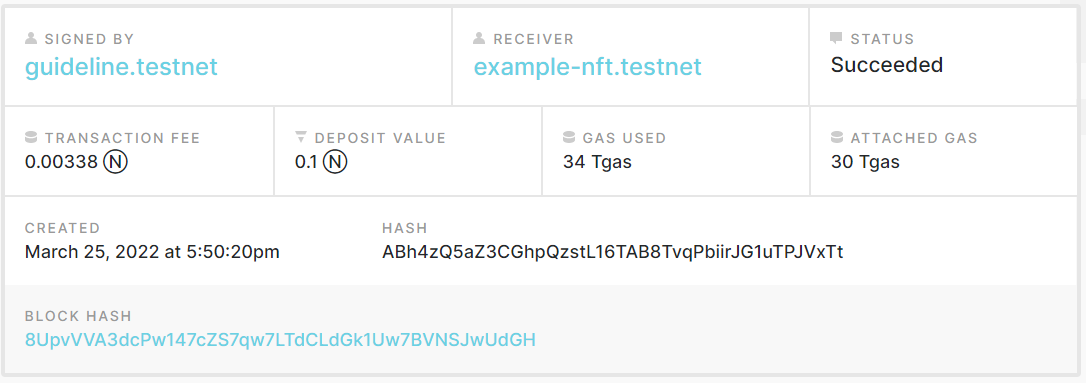
Task: Click the Succeeded status value
Action: click(887, 65)
